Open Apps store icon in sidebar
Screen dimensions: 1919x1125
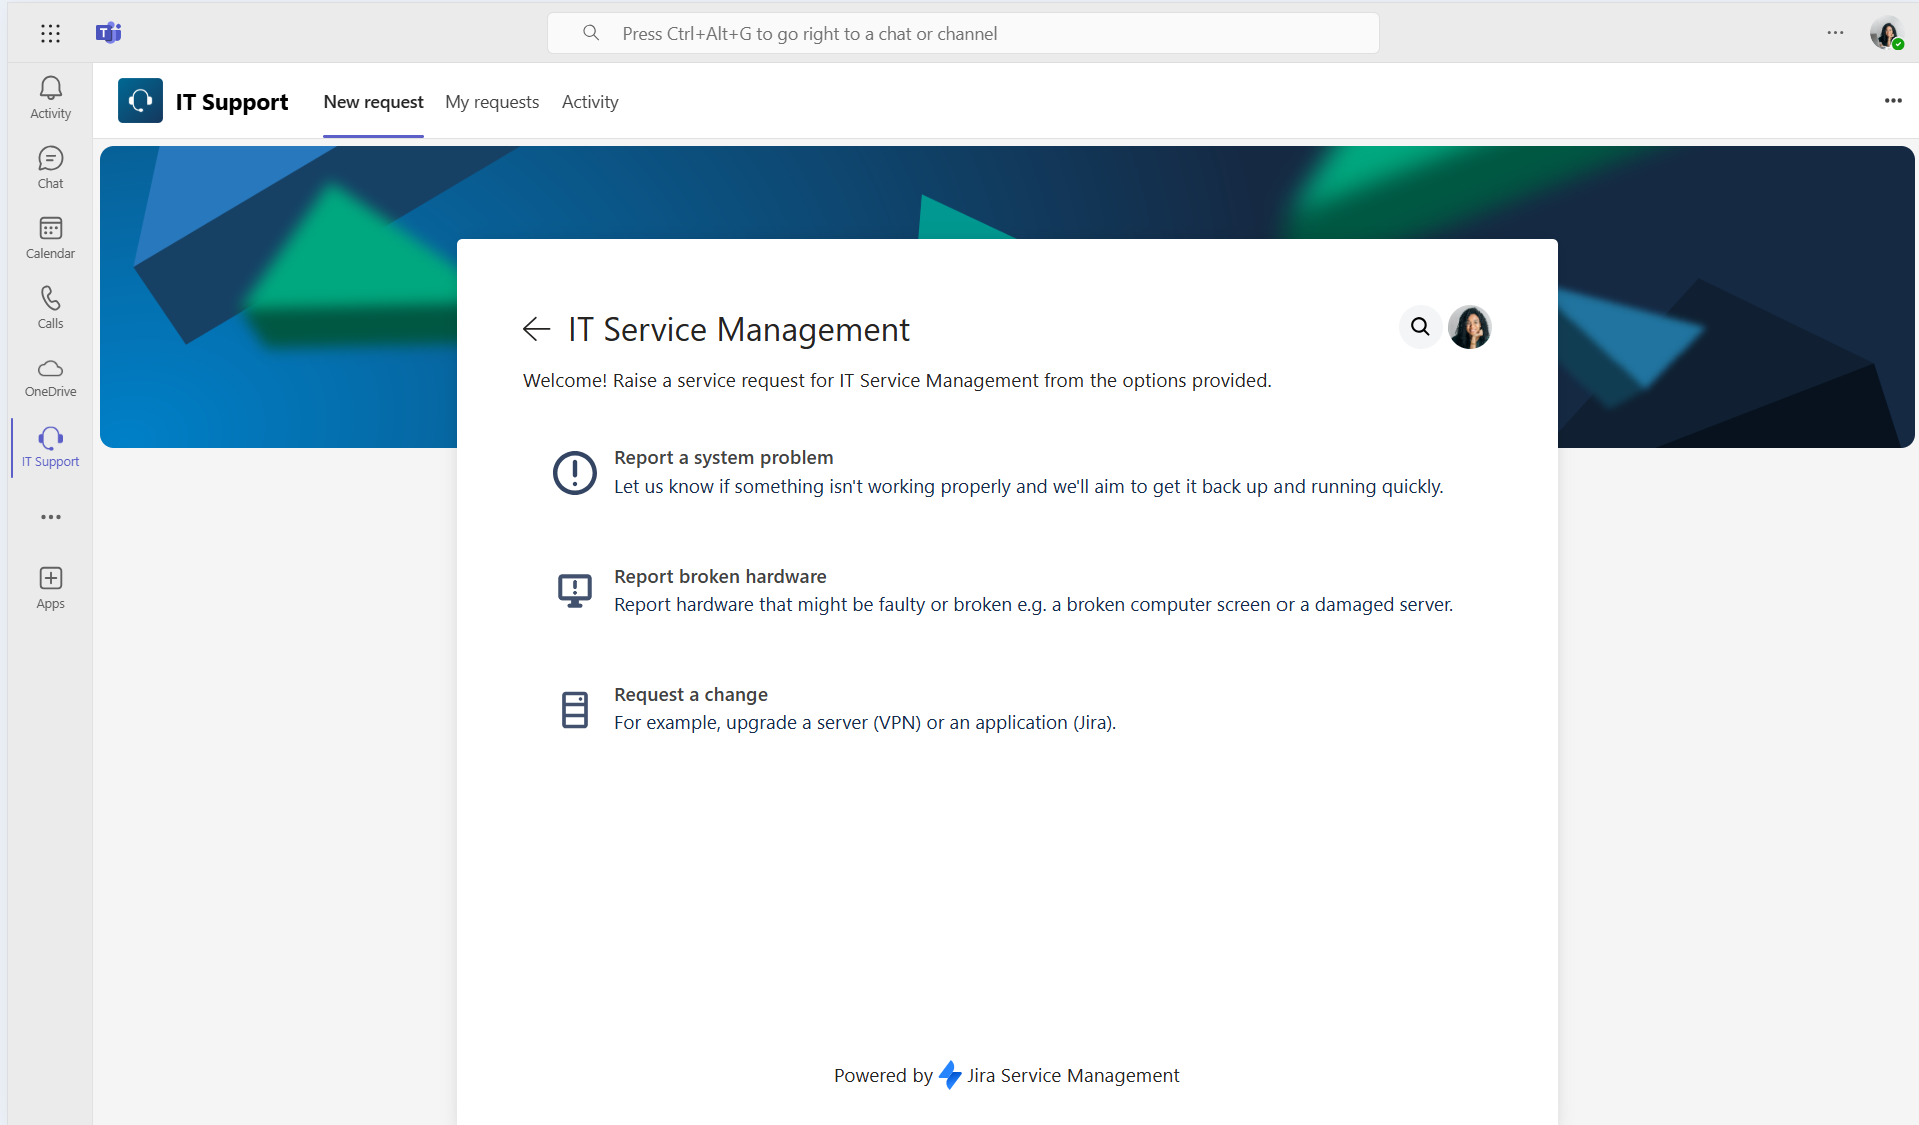(50, 587)
